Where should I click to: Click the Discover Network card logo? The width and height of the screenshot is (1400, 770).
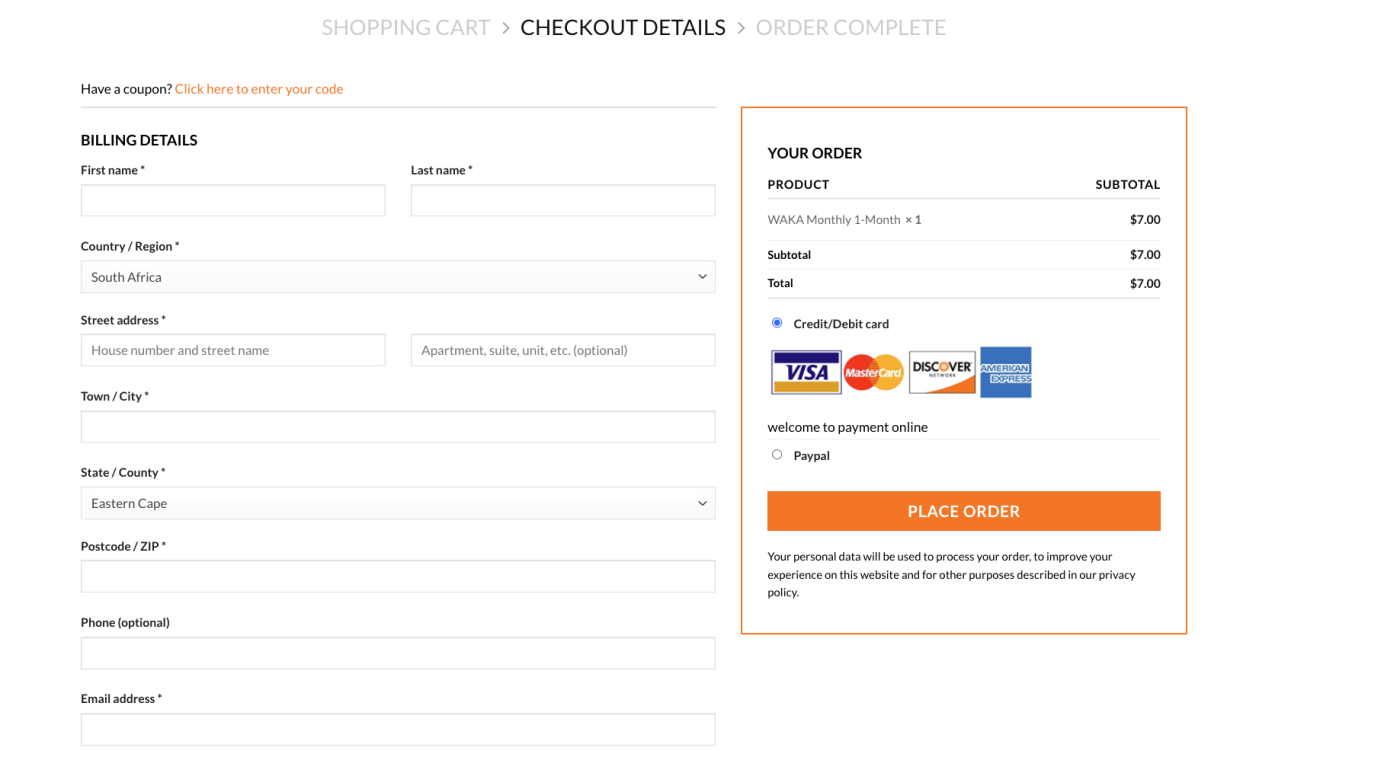(942, 372)
